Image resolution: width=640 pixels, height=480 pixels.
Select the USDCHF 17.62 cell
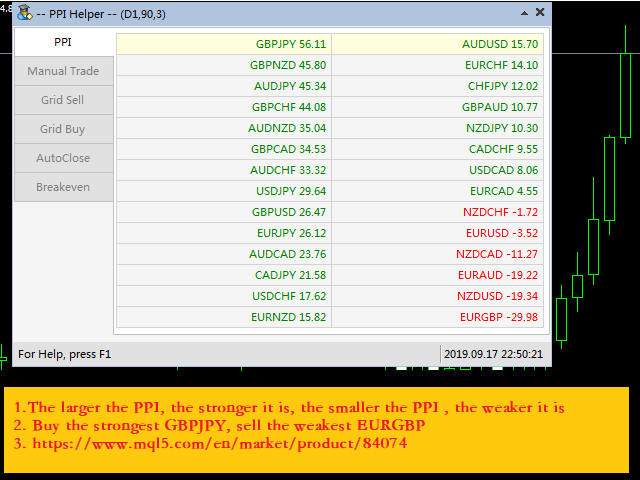224,296
